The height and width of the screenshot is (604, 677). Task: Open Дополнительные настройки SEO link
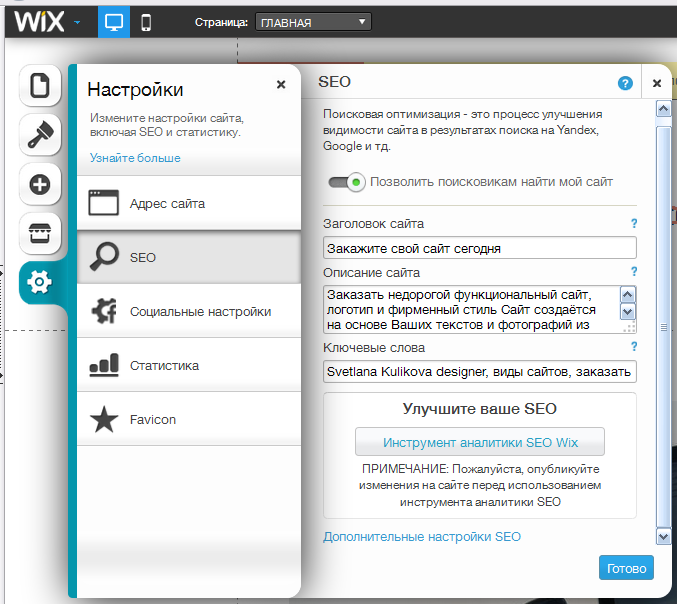tap(422, 537)
